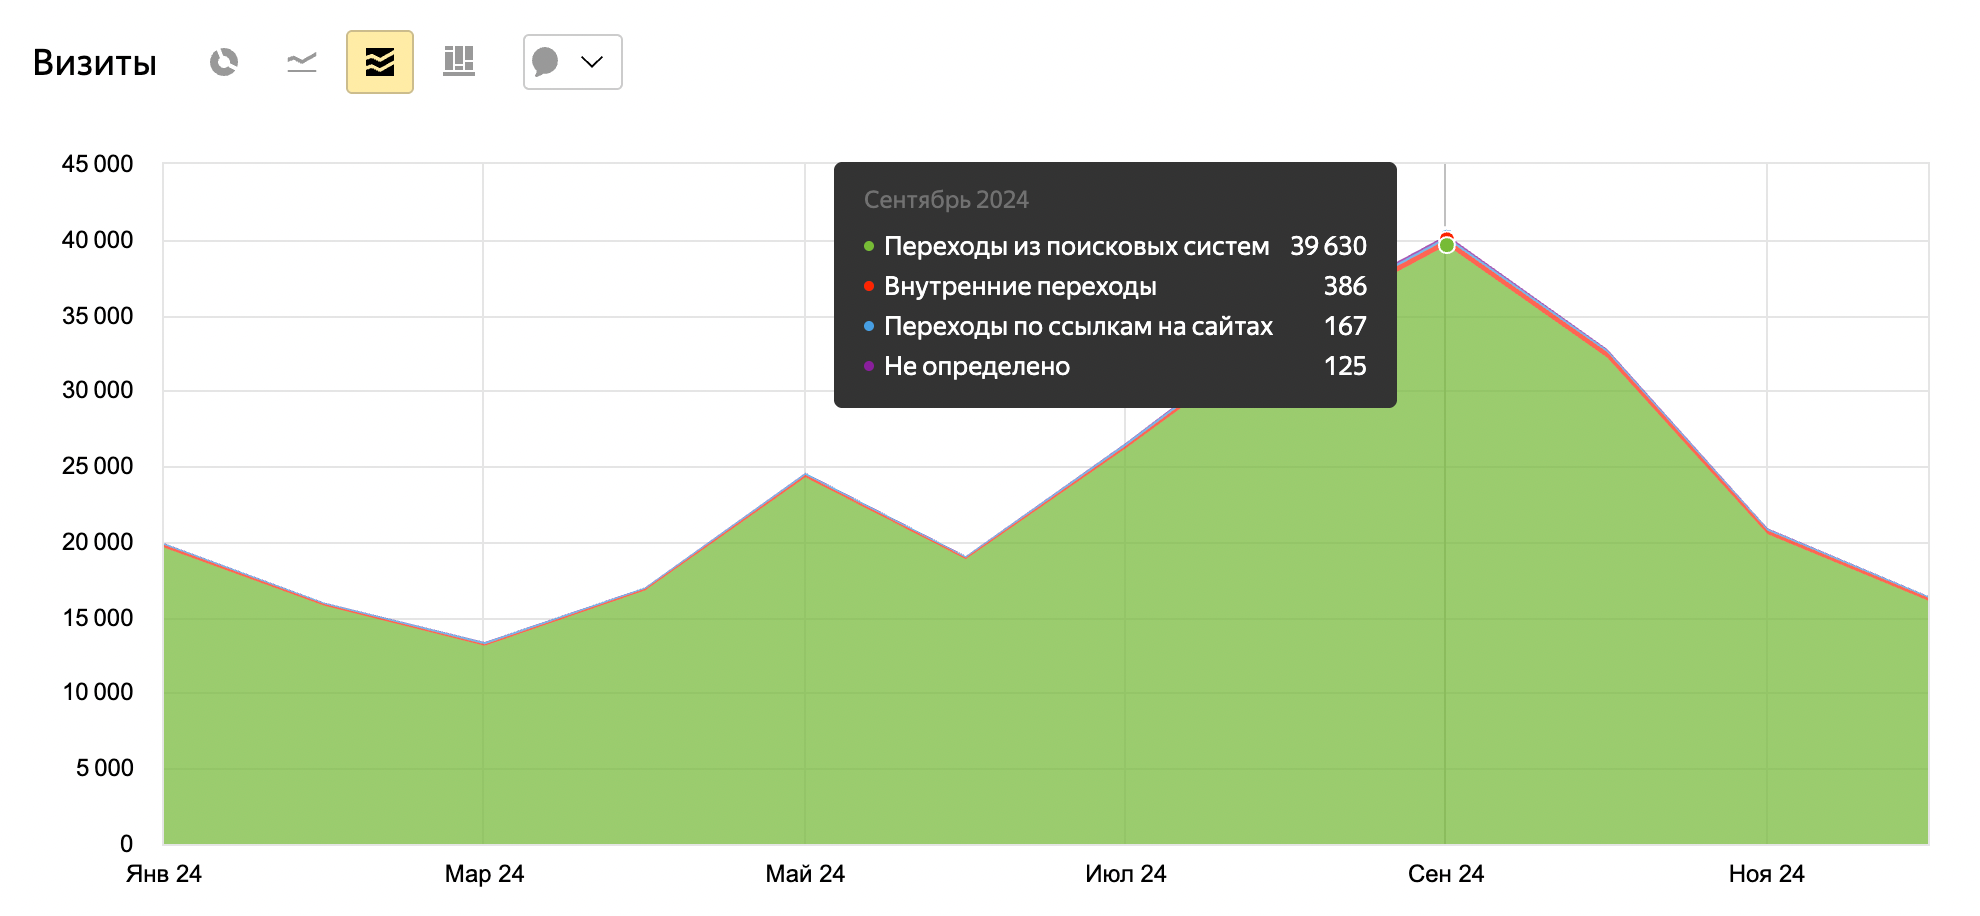Click the green data point at September peak
Image resolution: width=1980 pixels, height=916 pixels.
pos(1446,246)
